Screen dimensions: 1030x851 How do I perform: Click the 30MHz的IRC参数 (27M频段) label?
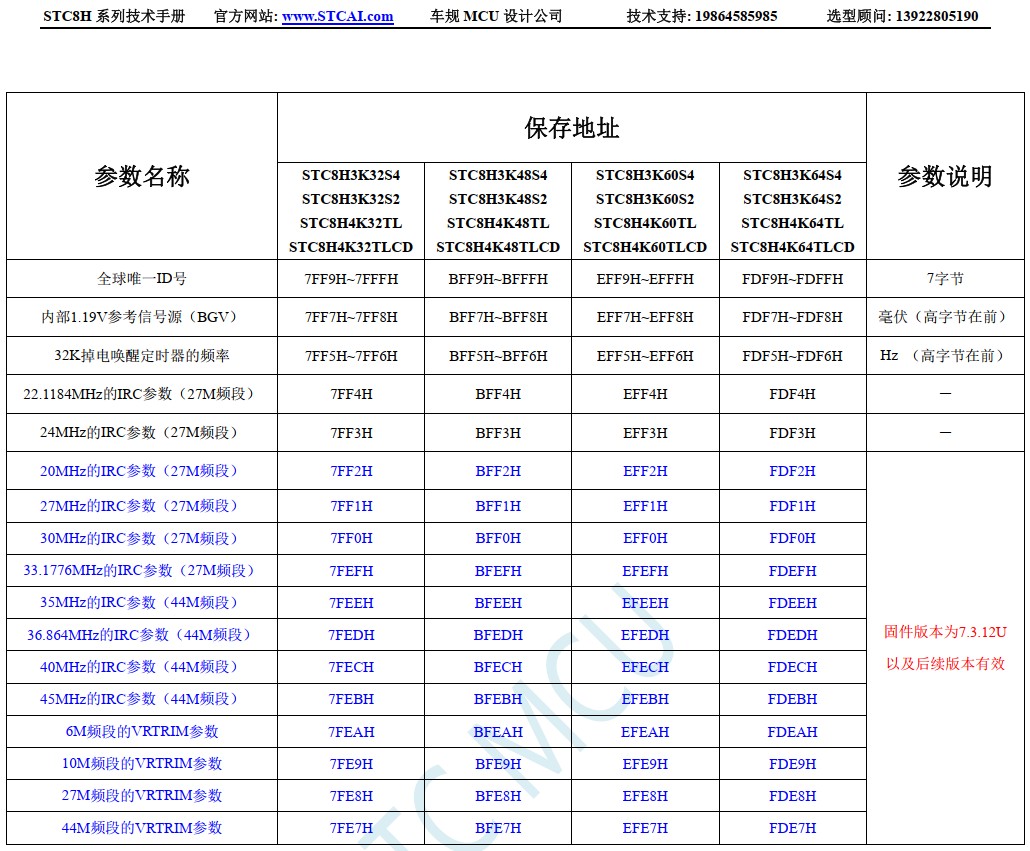click(x=142, y=538)
